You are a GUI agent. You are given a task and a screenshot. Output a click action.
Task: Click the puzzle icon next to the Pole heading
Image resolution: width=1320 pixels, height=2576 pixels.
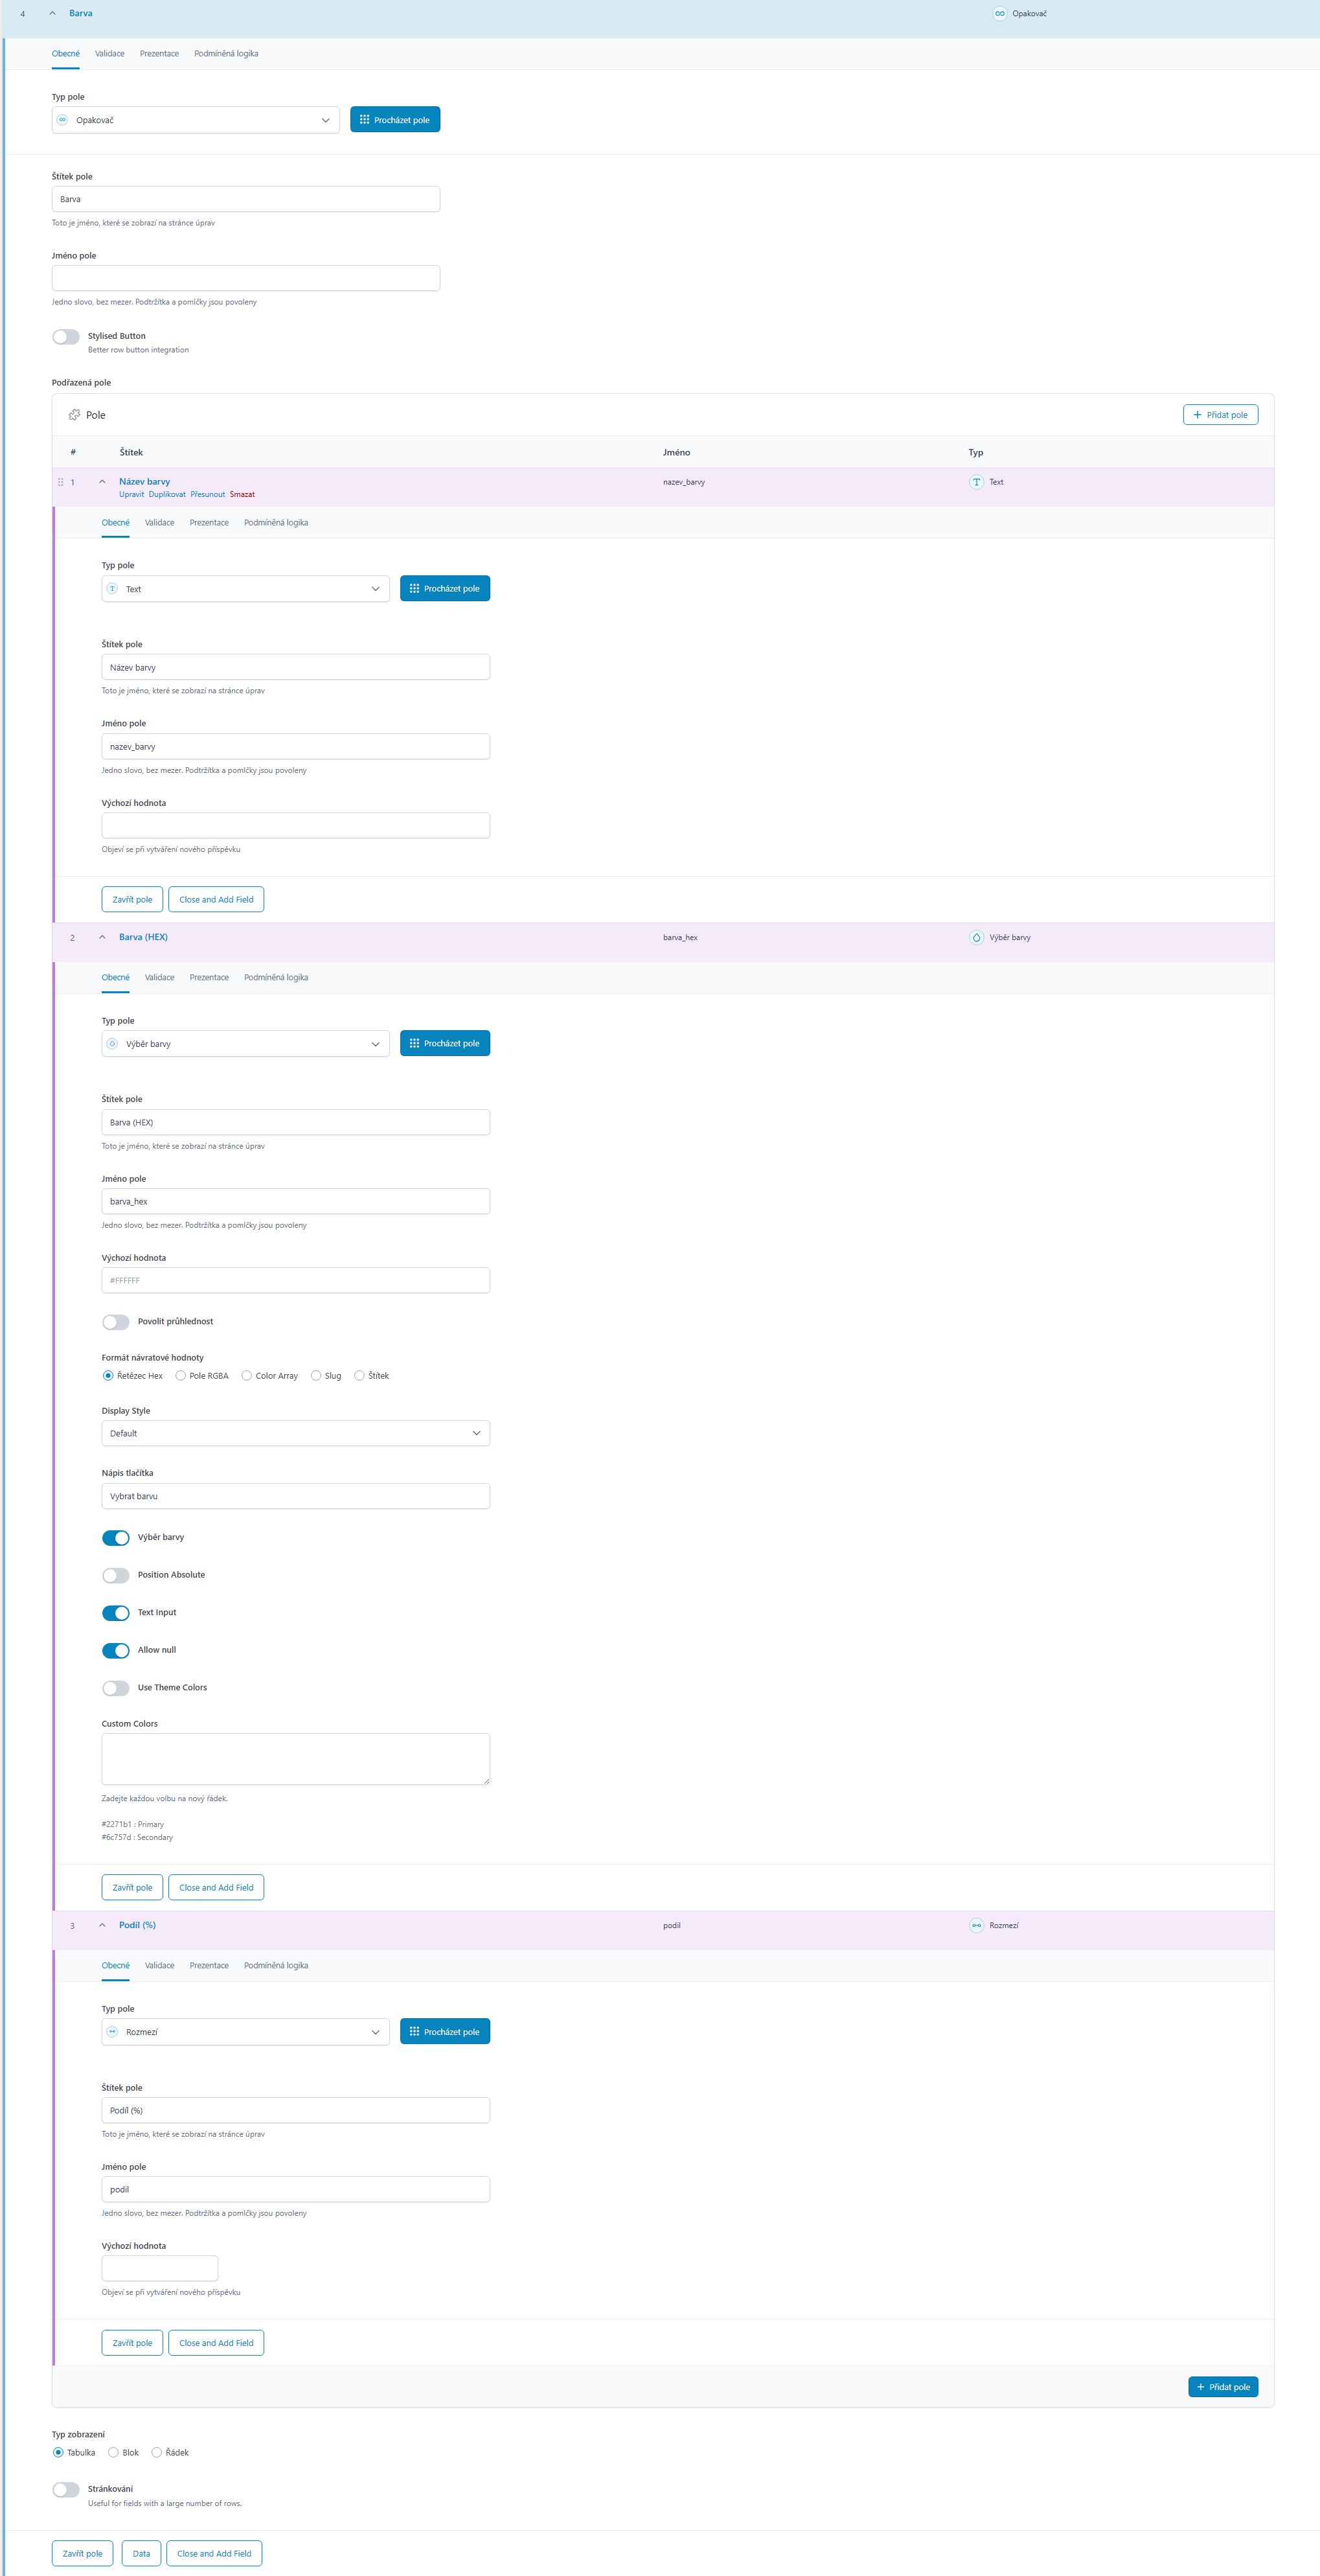(x=74, y=415)
